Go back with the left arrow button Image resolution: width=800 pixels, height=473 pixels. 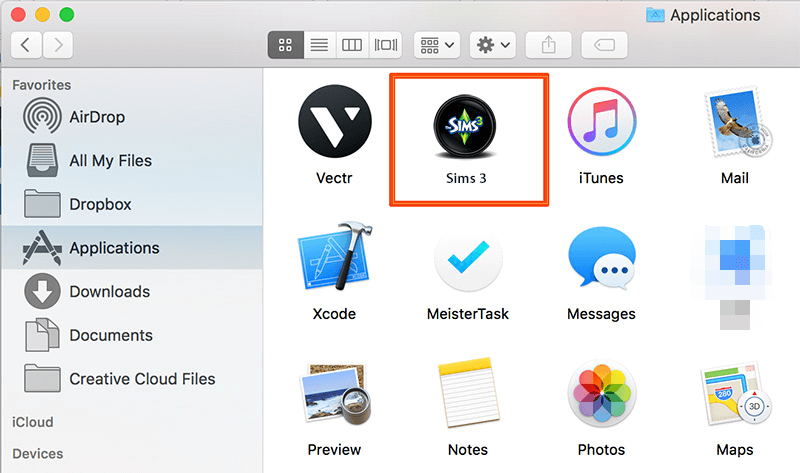click(x=26, y=45)
